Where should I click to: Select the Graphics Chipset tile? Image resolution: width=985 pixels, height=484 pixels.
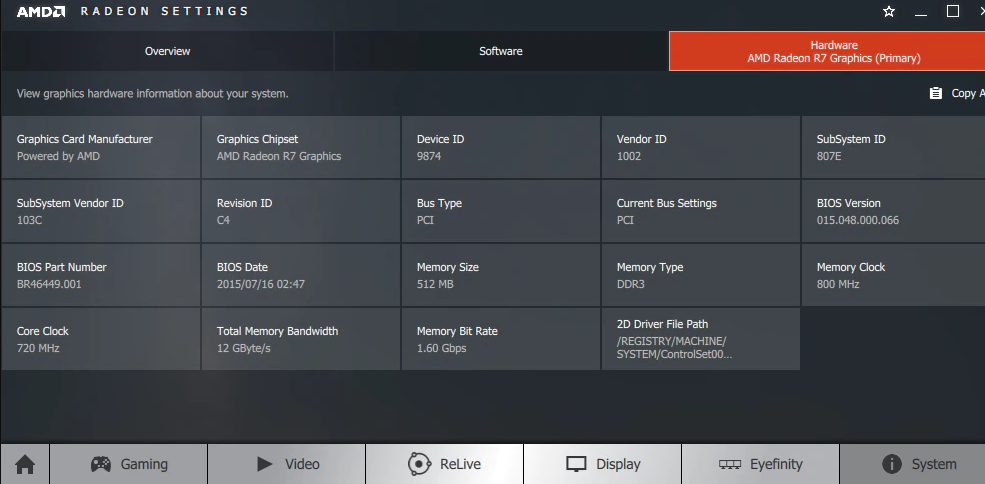click(301, 147)
